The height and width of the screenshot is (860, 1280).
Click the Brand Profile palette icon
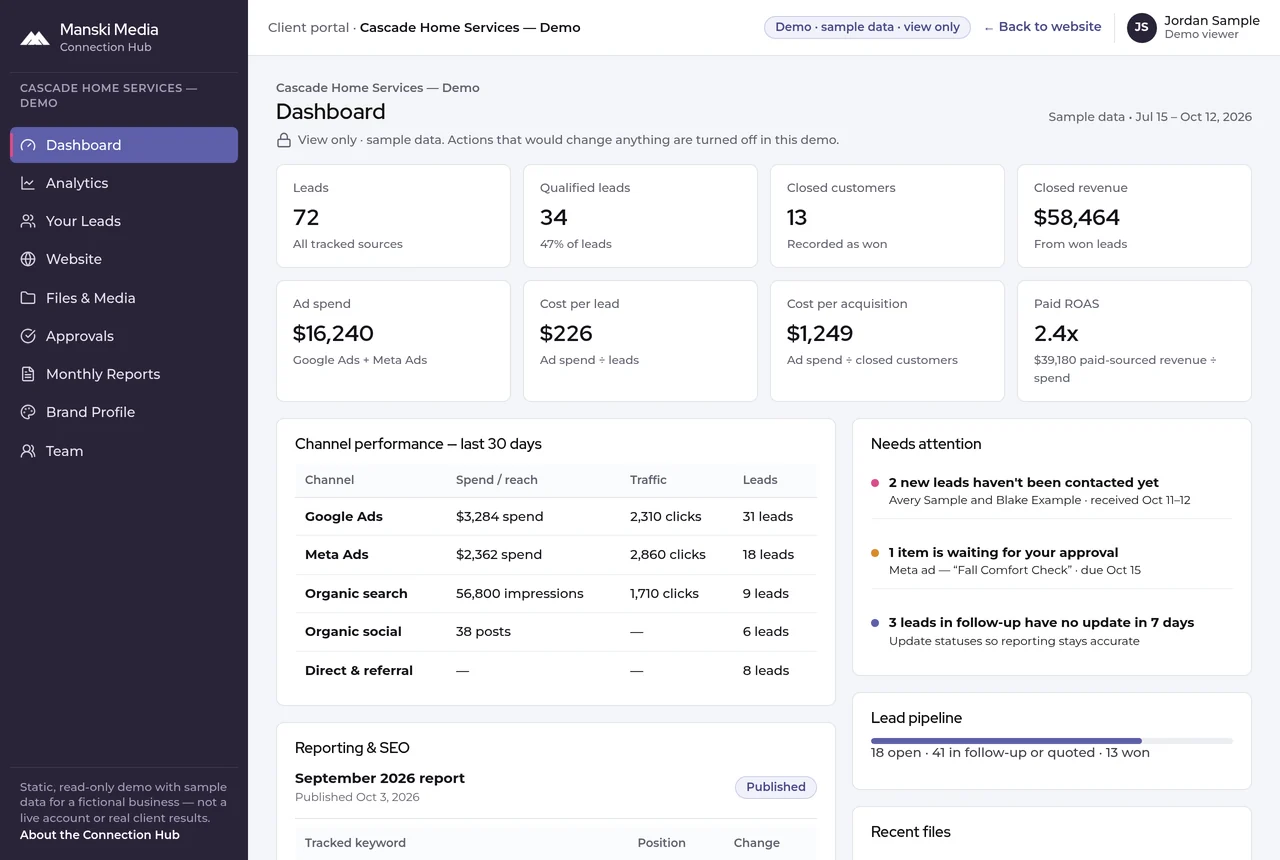click(28, 412)
